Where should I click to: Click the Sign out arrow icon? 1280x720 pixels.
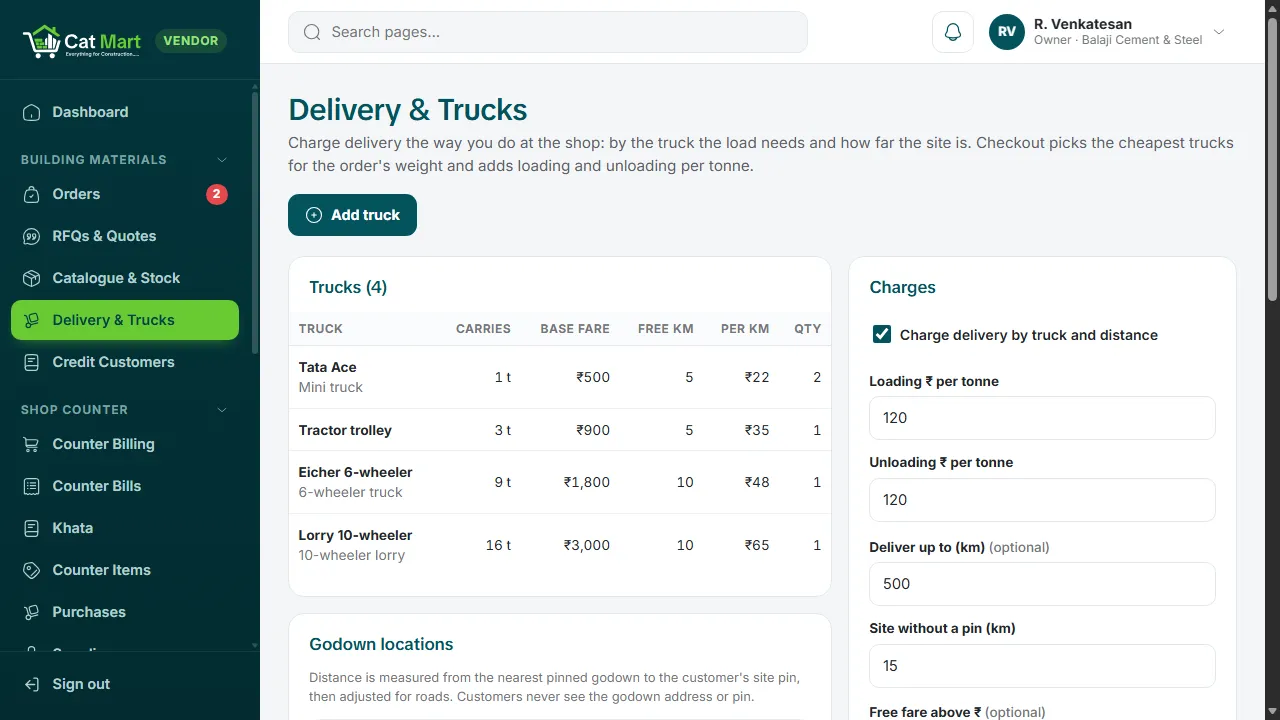click(x=32, y=684)
